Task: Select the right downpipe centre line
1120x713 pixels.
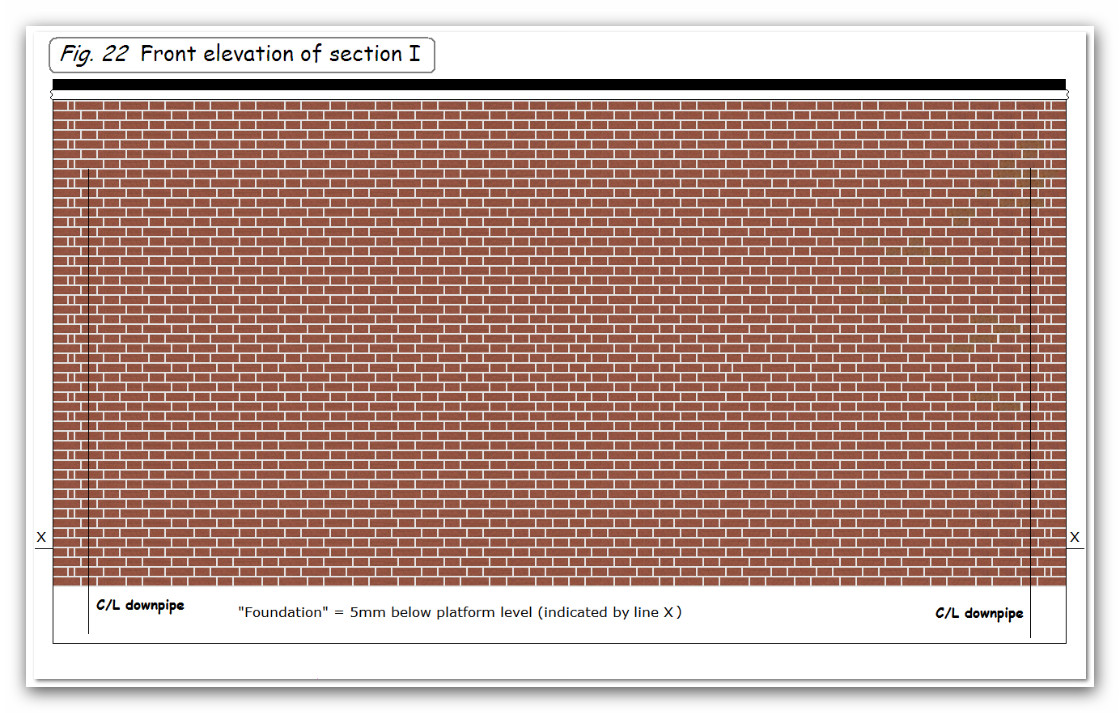Action: (x=1030, y=400)
